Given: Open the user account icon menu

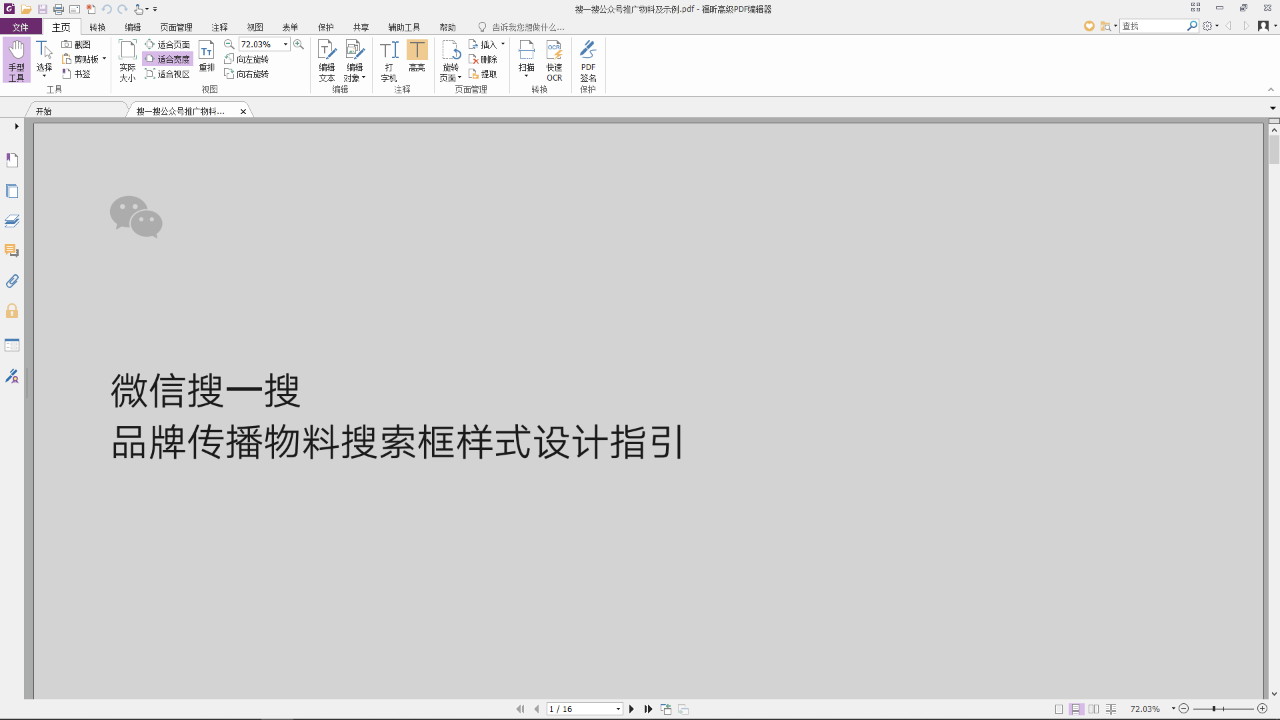Looking at the screenshot, I should tap(1263, 26).
